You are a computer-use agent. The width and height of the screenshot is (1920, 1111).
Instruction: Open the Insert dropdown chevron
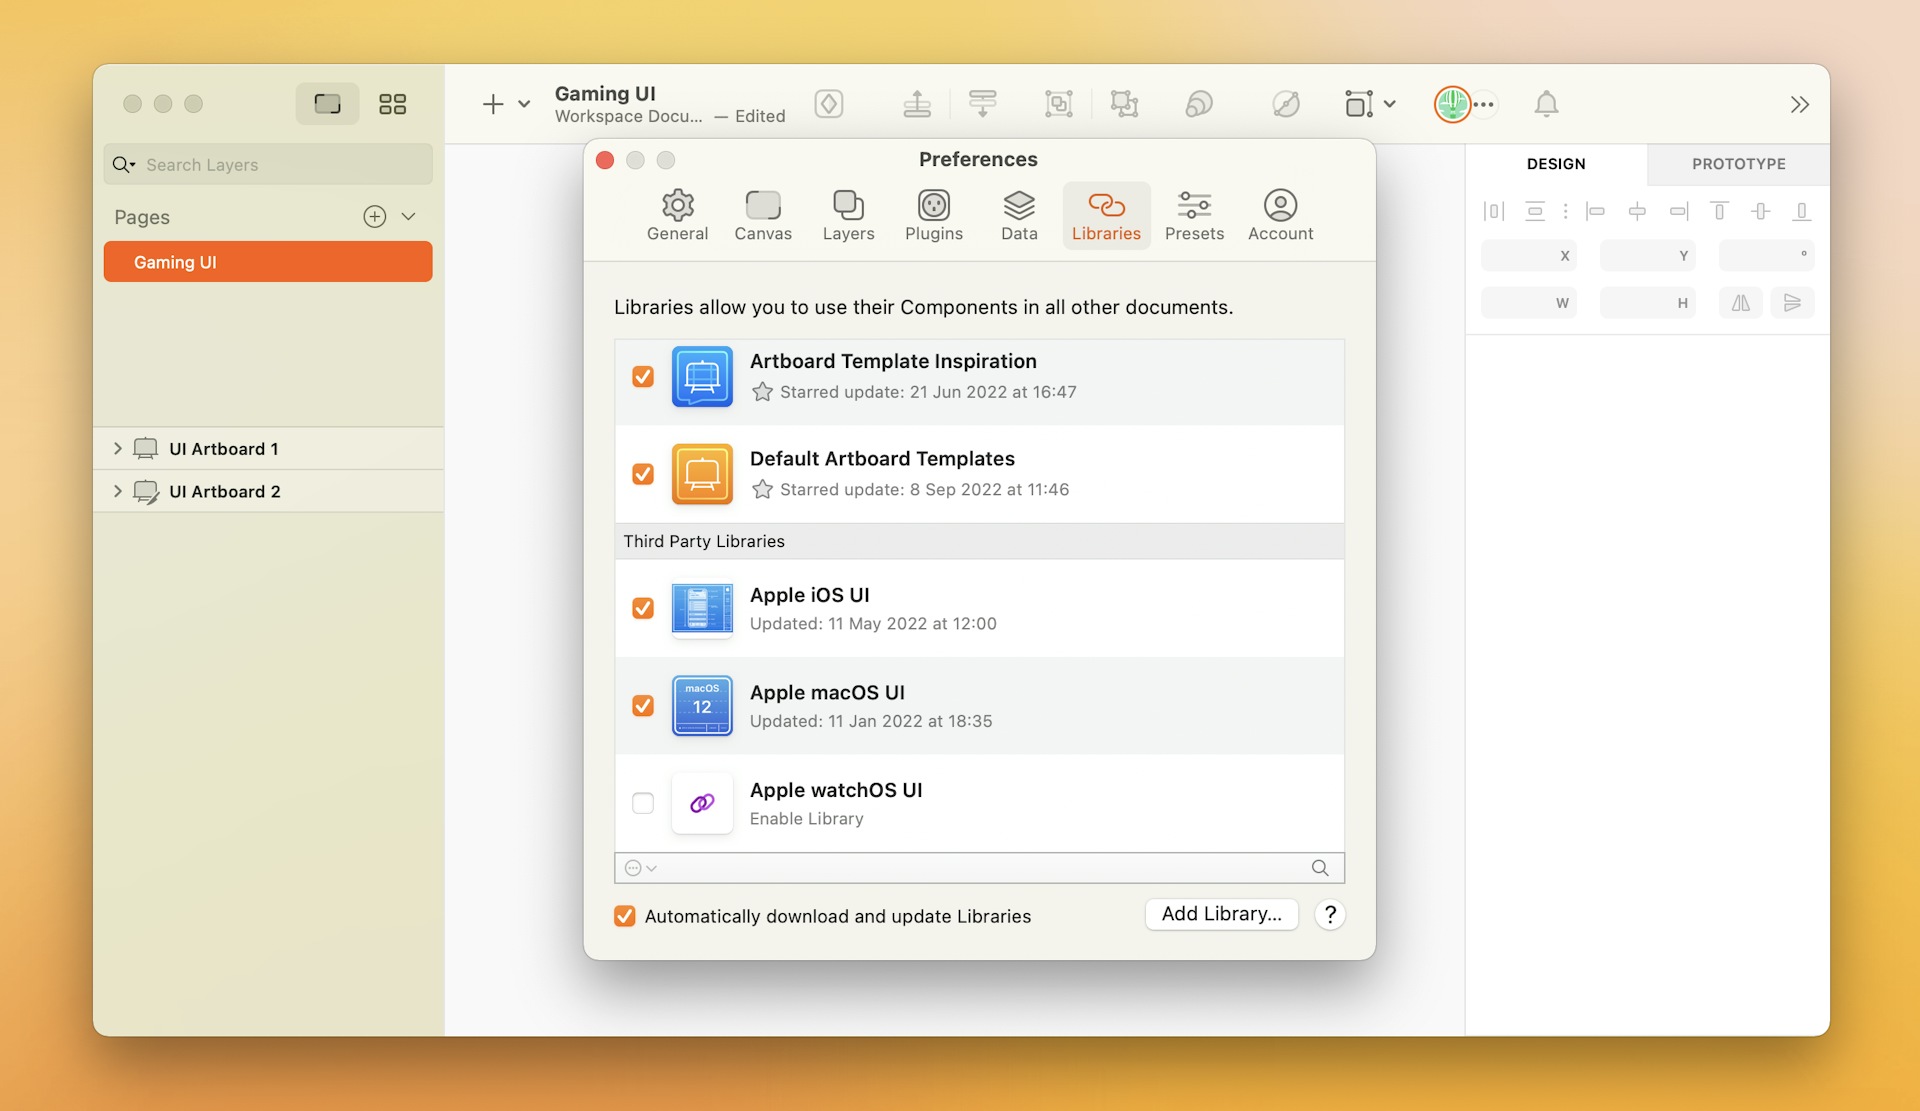tap(524, 104)
